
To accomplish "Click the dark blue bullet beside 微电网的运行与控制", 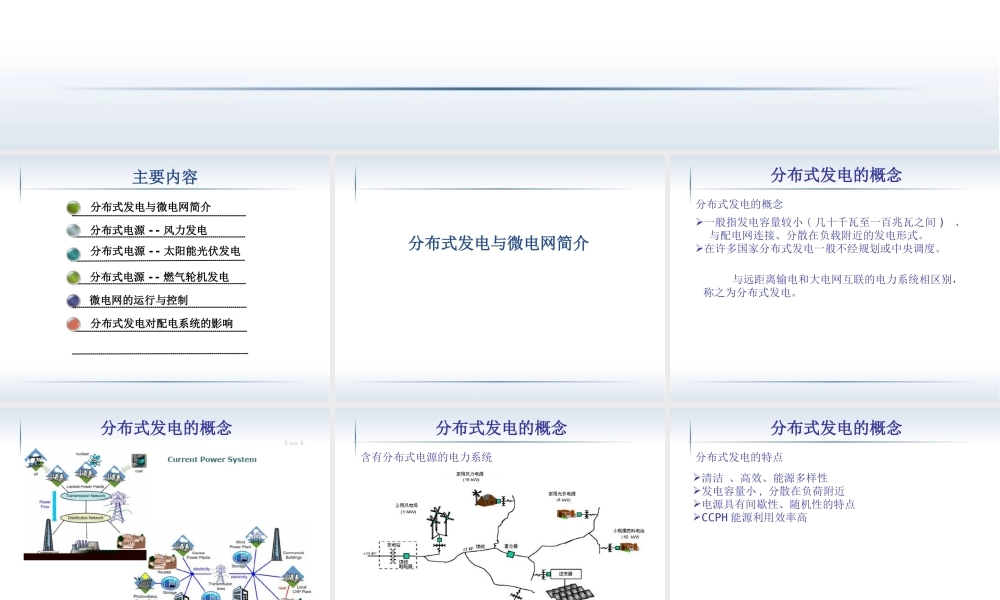I will tap(73, 300).
